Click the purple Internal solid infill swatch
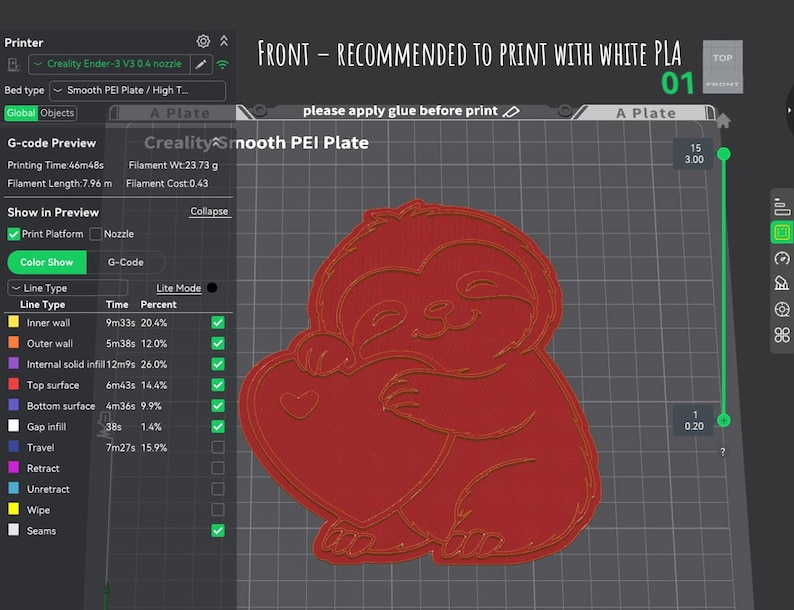 (14, 363)
